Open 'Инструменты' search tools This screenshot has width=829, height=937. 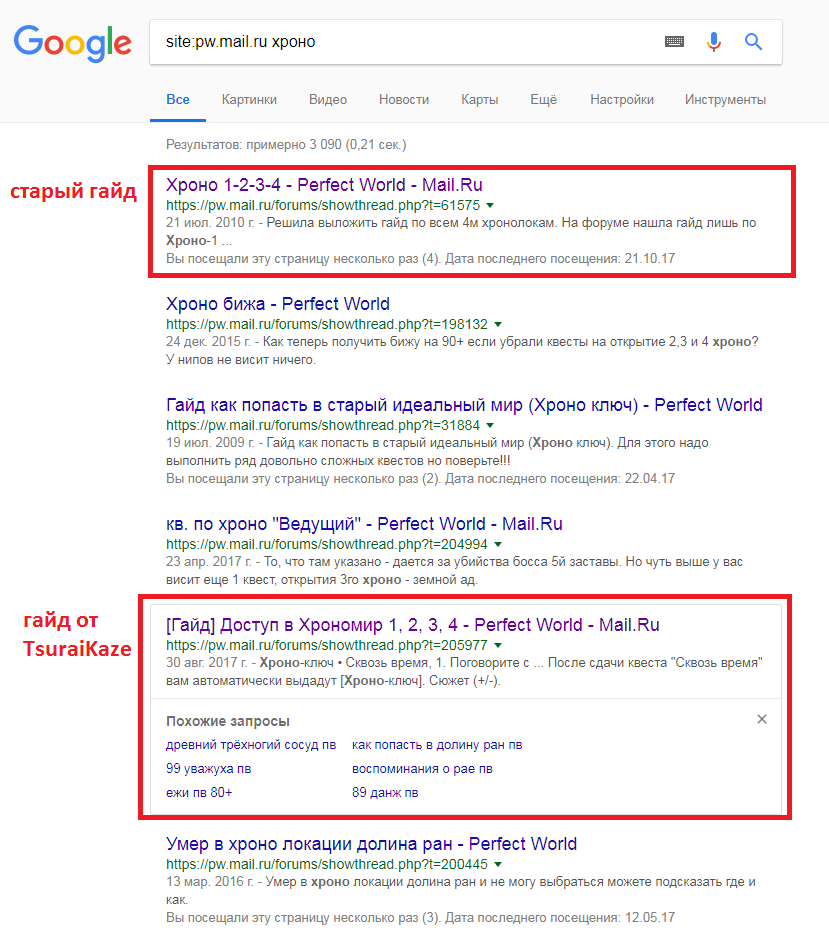(x=725, y=99)
